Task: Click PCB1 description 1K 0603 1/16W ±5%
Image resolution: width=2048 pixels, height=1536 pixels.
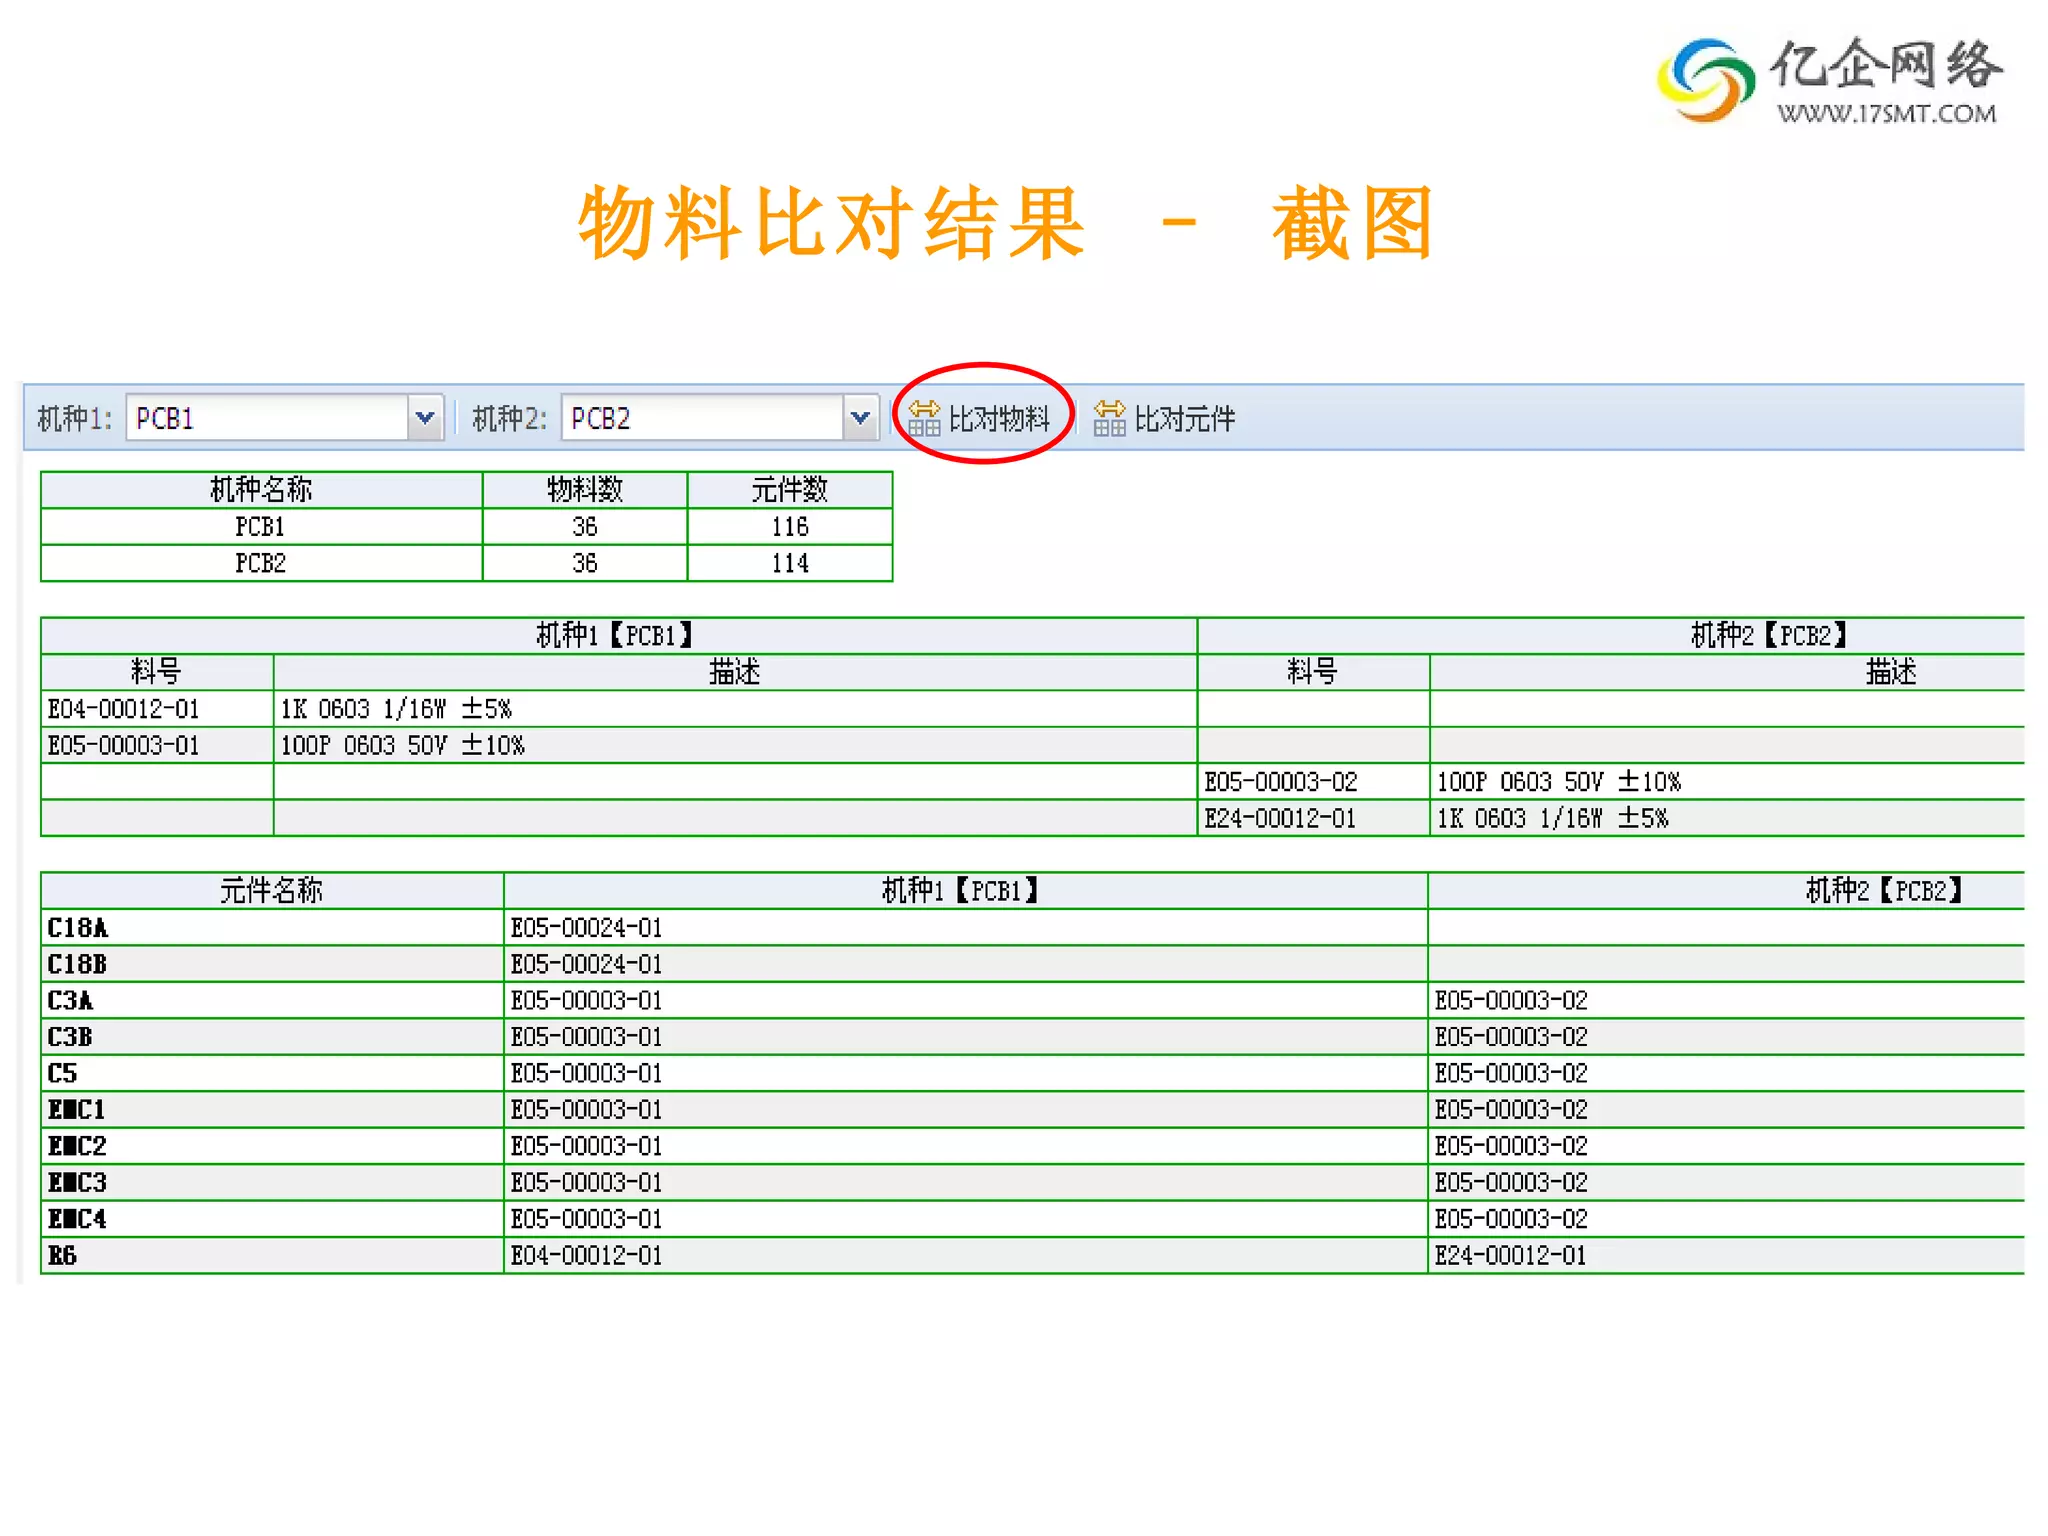Action: [396, 709]
